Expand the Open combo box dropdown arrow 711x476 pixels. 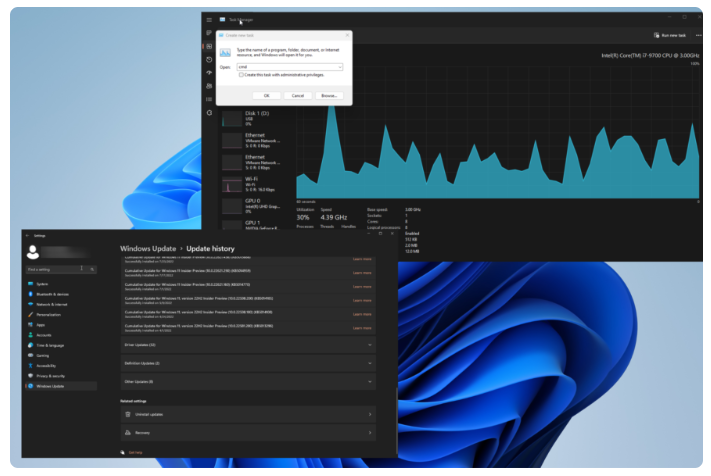pyautogui.click(x=340, y=67)
